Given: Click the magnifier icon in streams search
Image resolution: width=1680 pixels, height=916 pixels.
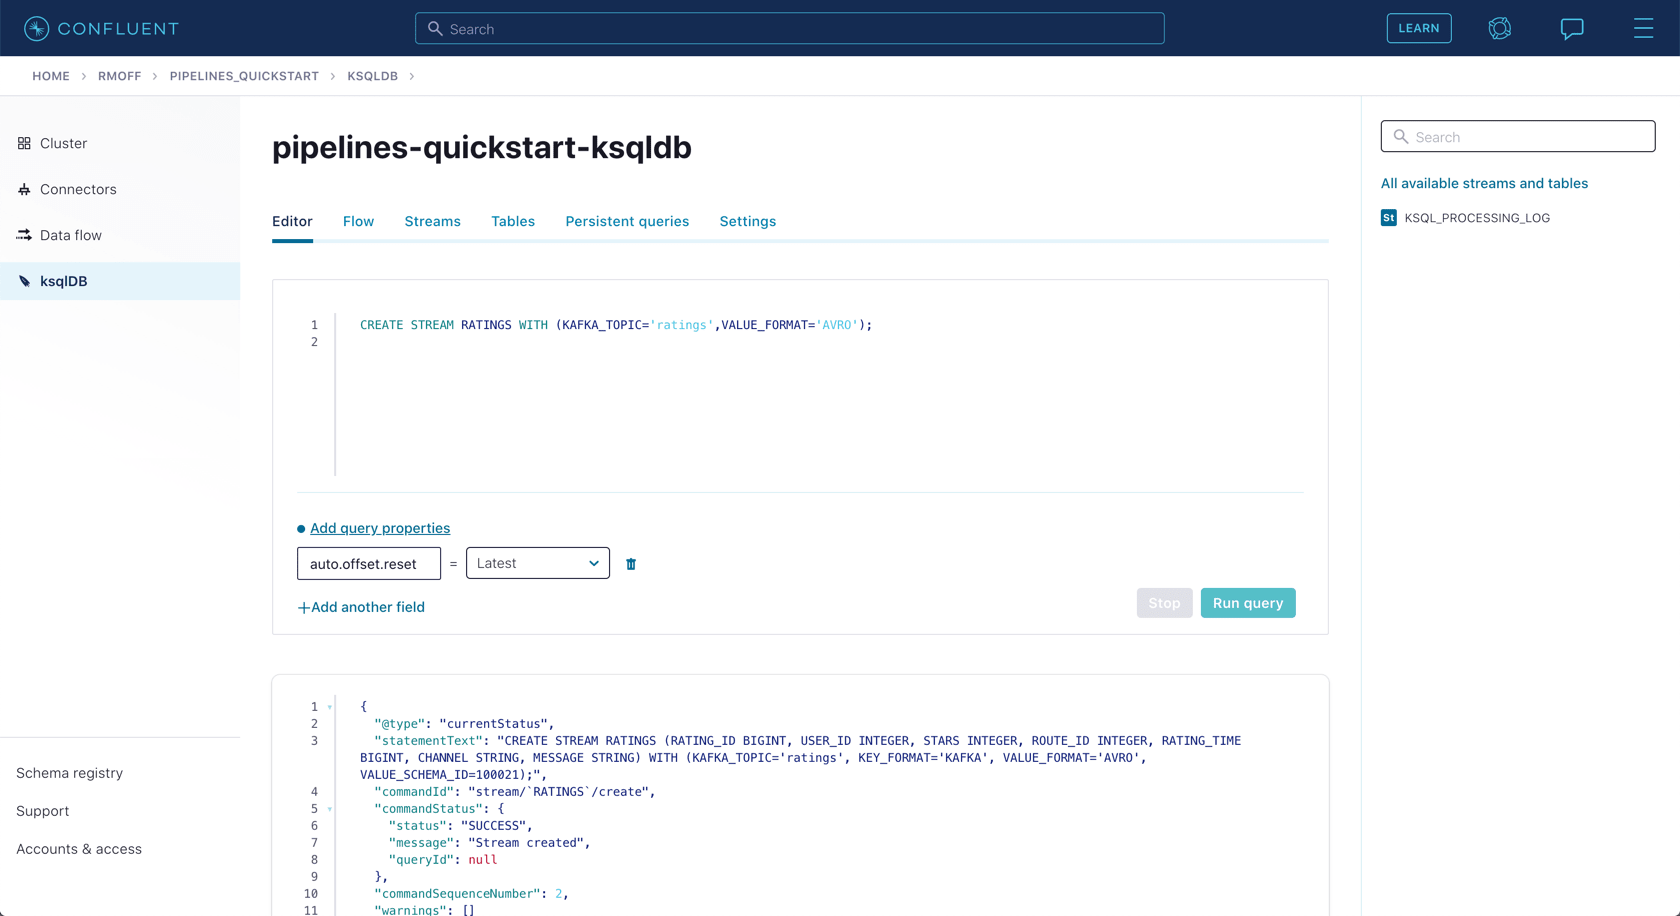Looking at the screenshot, I should tap(1401, 137).
